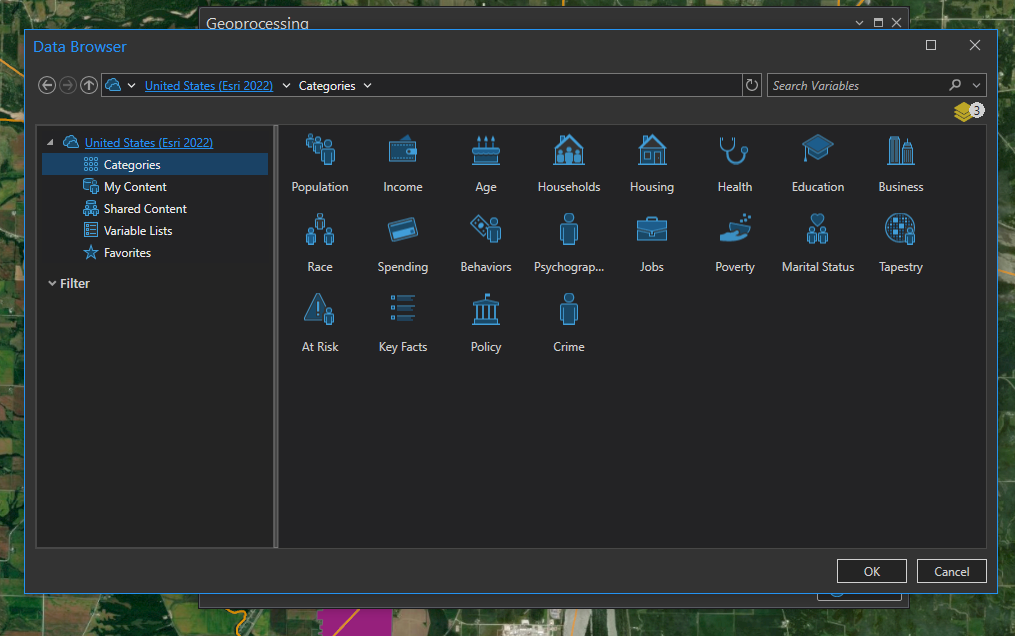Maximize the Geoprocessing pane
Screen dimensions: 1015x636
pos(878,23)
